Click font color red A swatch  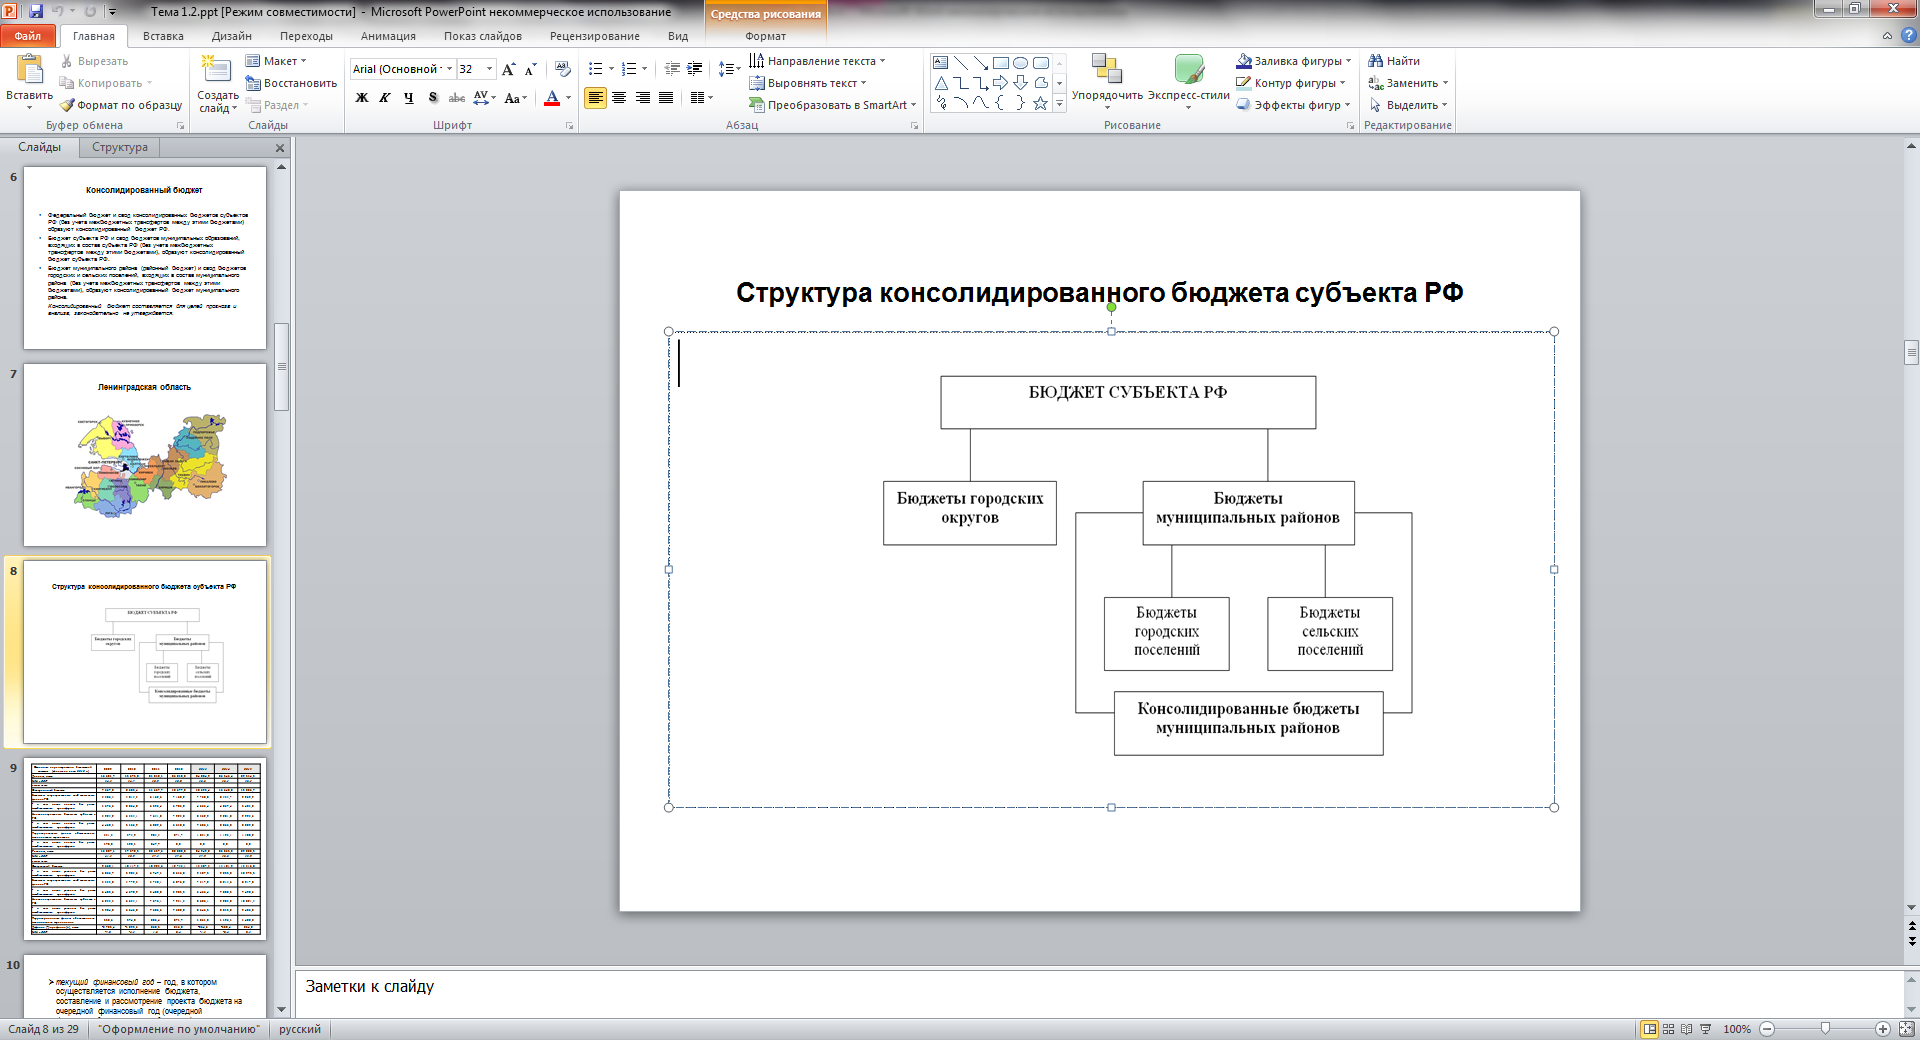point(552,98)
